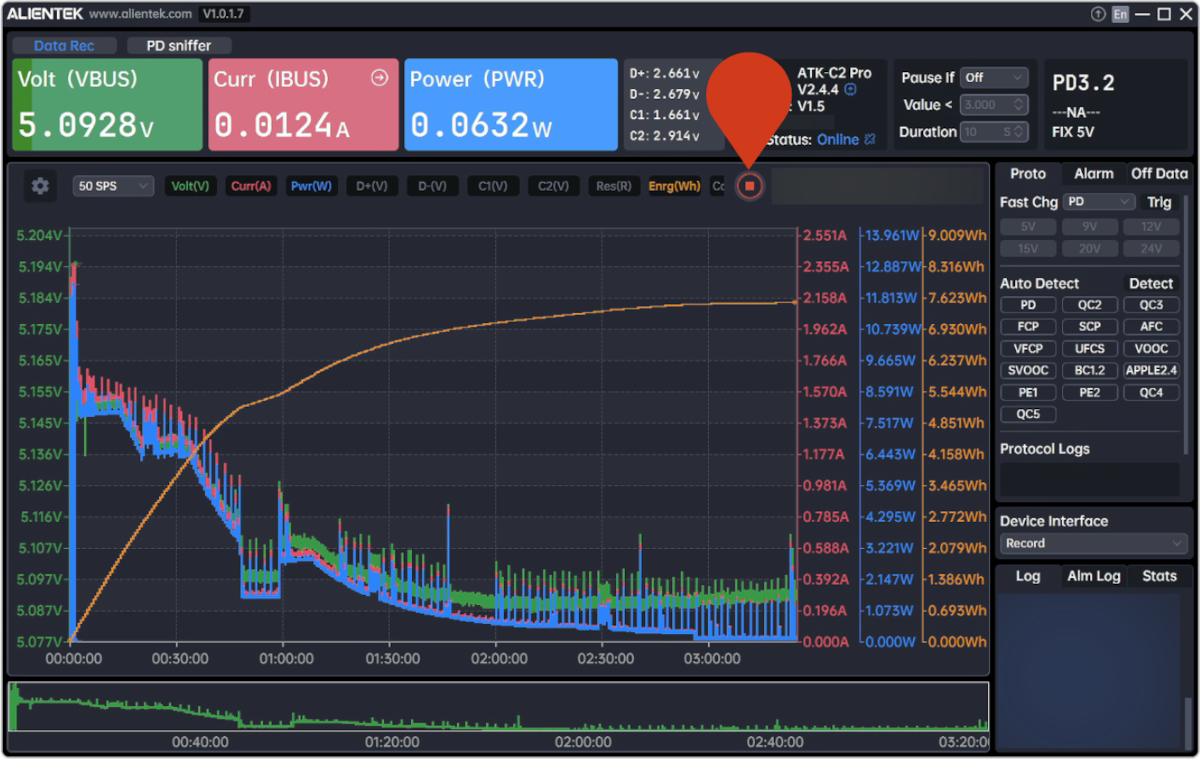Toggle the Enrg(Wh) chart series
This screenshot has height=759, width=1200.
pyautogui.click(x=674, y=186)
